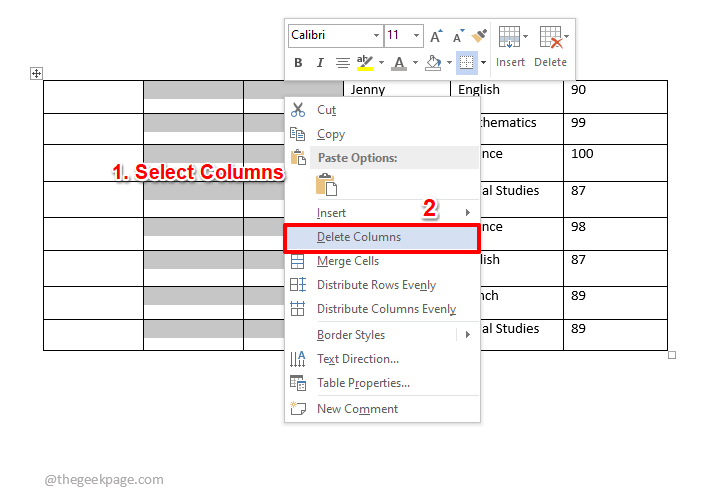The width and height of the screenshot is (721, 501).
Task: Click the center align icon
Action: (x=342, y=63)
